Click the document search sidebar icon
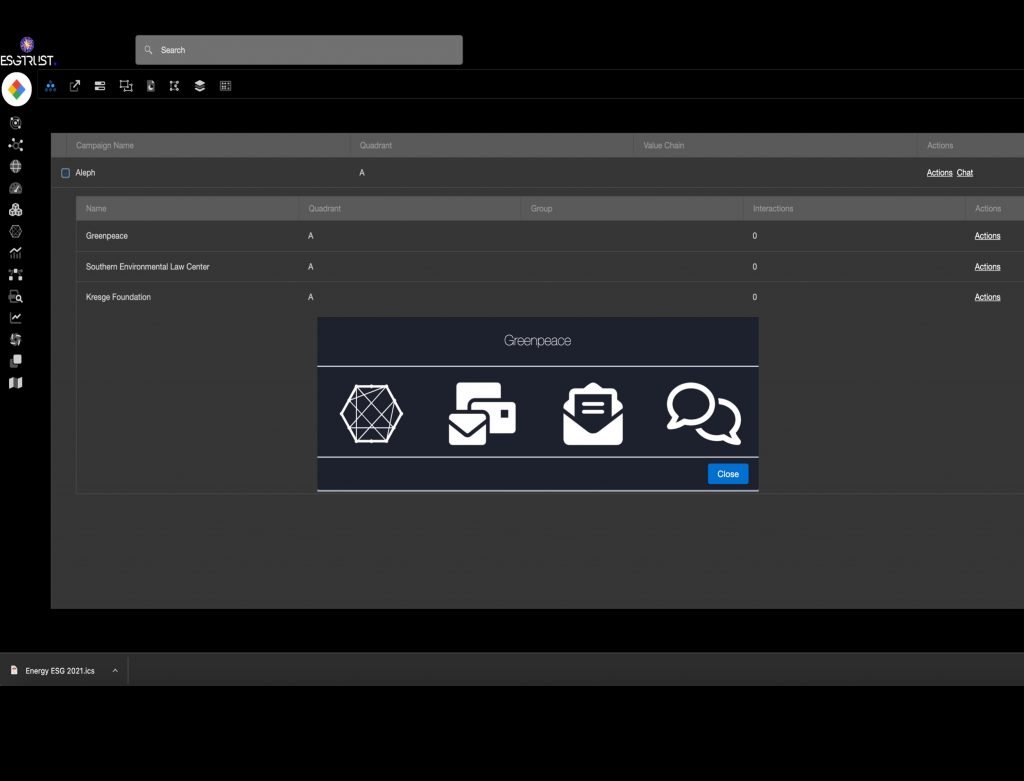 click(16, 297)
